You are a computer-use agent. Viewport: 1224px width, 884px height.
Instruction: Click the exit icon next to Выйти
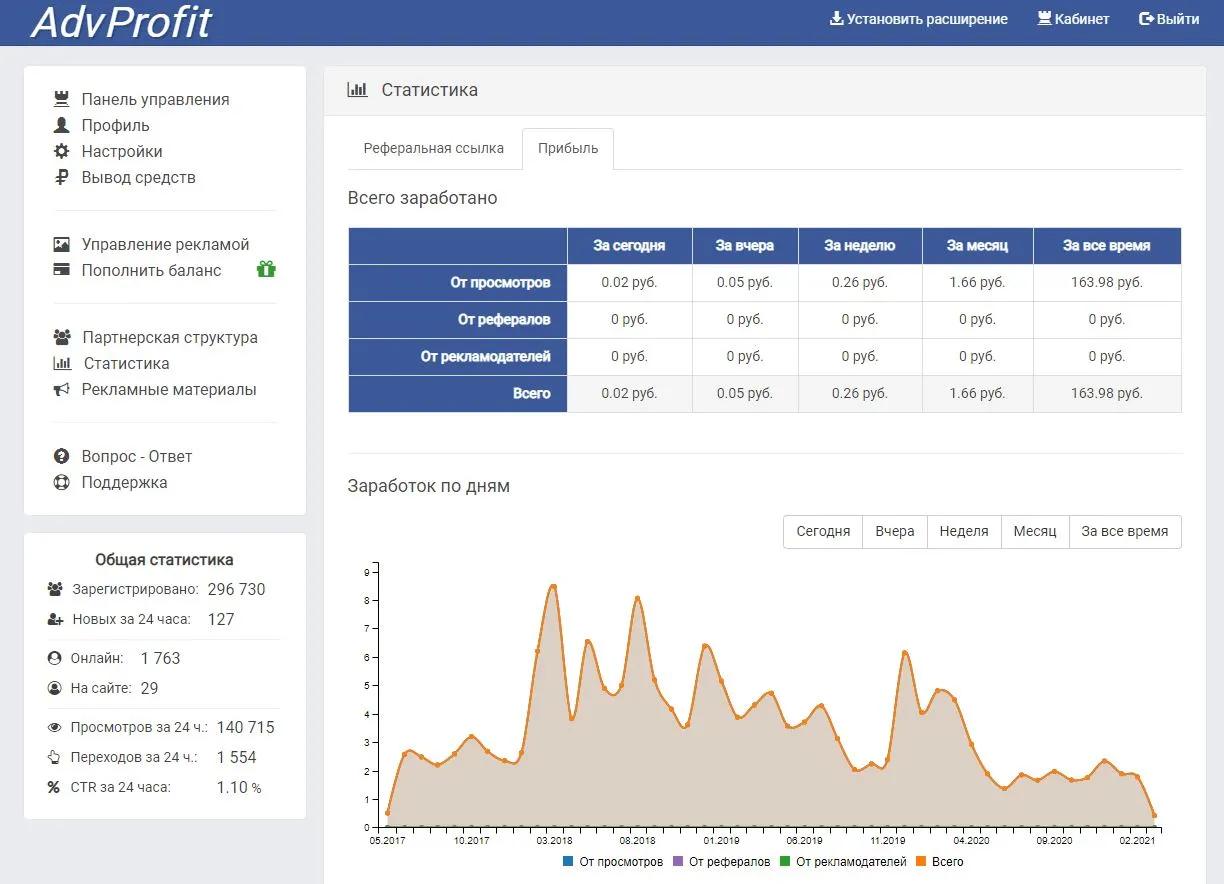pos(1147,18)
